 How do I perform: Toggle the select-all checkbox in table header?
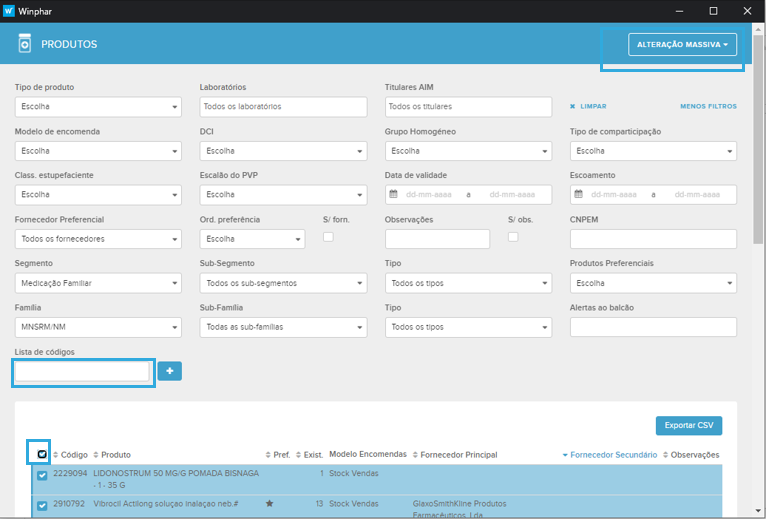(41, 455)
